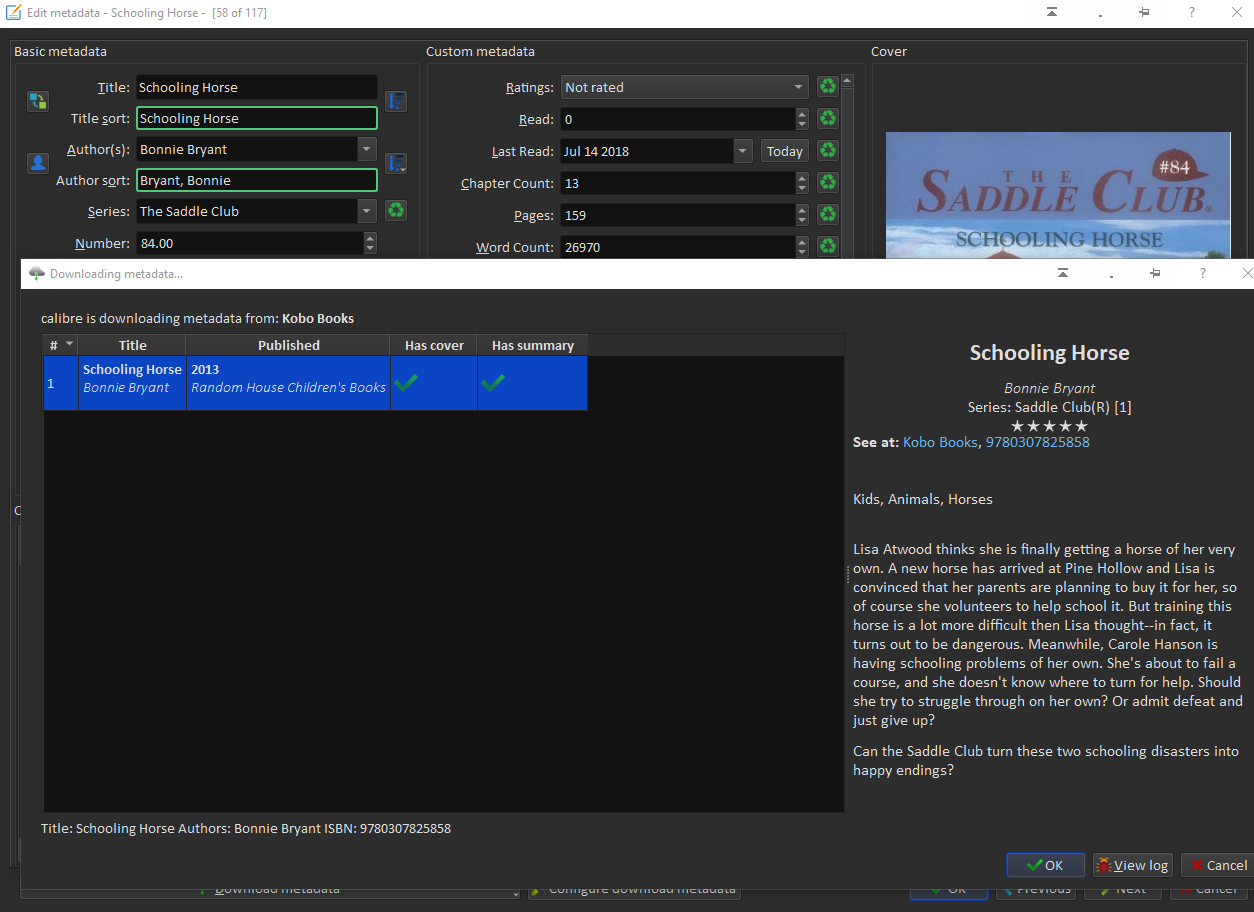Auto-generate title sort from title
The height and width of the screenshot is (912, 1254).
(x=396, y=101)
